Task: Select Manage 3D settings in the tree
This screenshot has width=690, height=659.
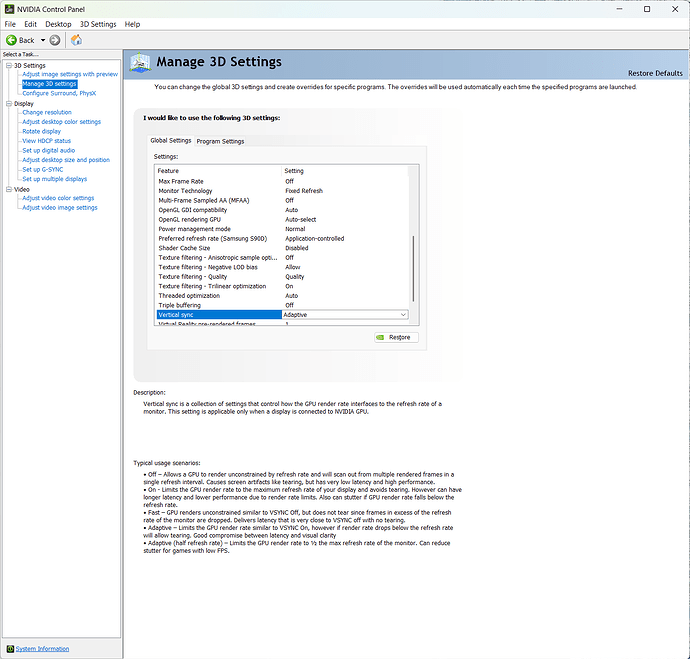Action: [x=49, y=84]
